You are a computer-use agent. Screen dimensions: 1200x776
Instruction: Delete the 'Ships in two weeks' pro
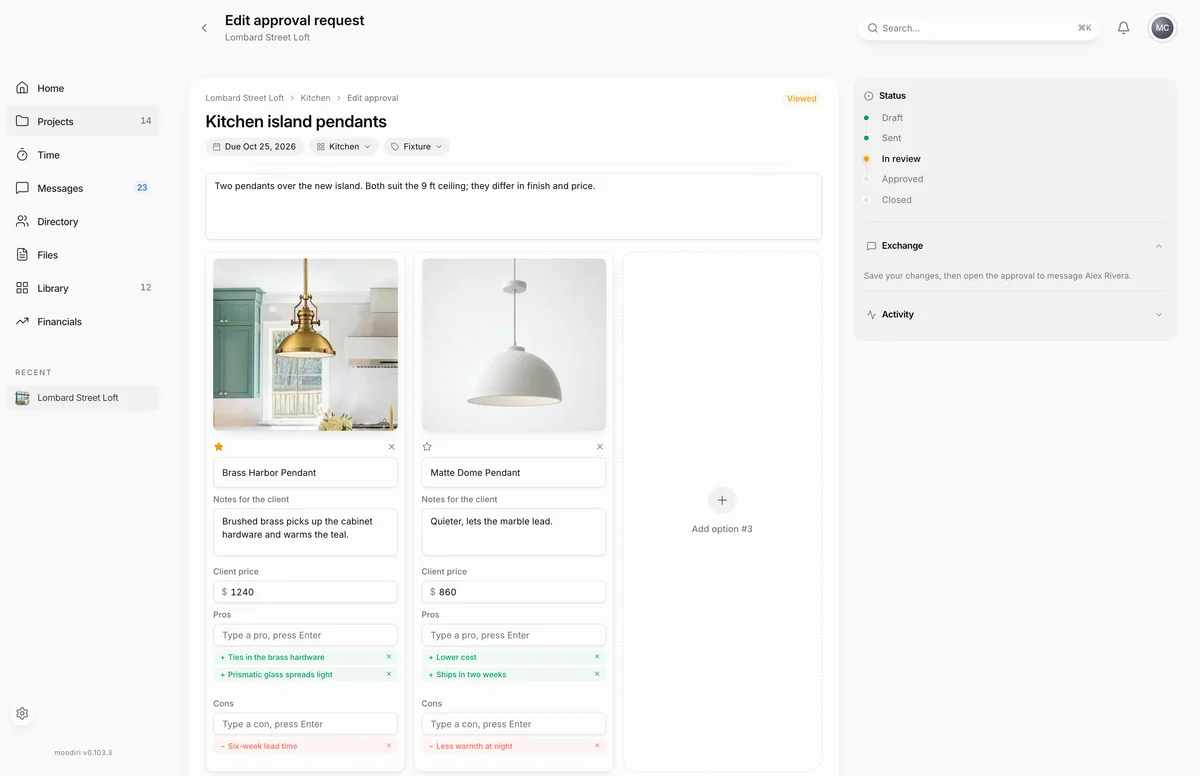[597, 674]
